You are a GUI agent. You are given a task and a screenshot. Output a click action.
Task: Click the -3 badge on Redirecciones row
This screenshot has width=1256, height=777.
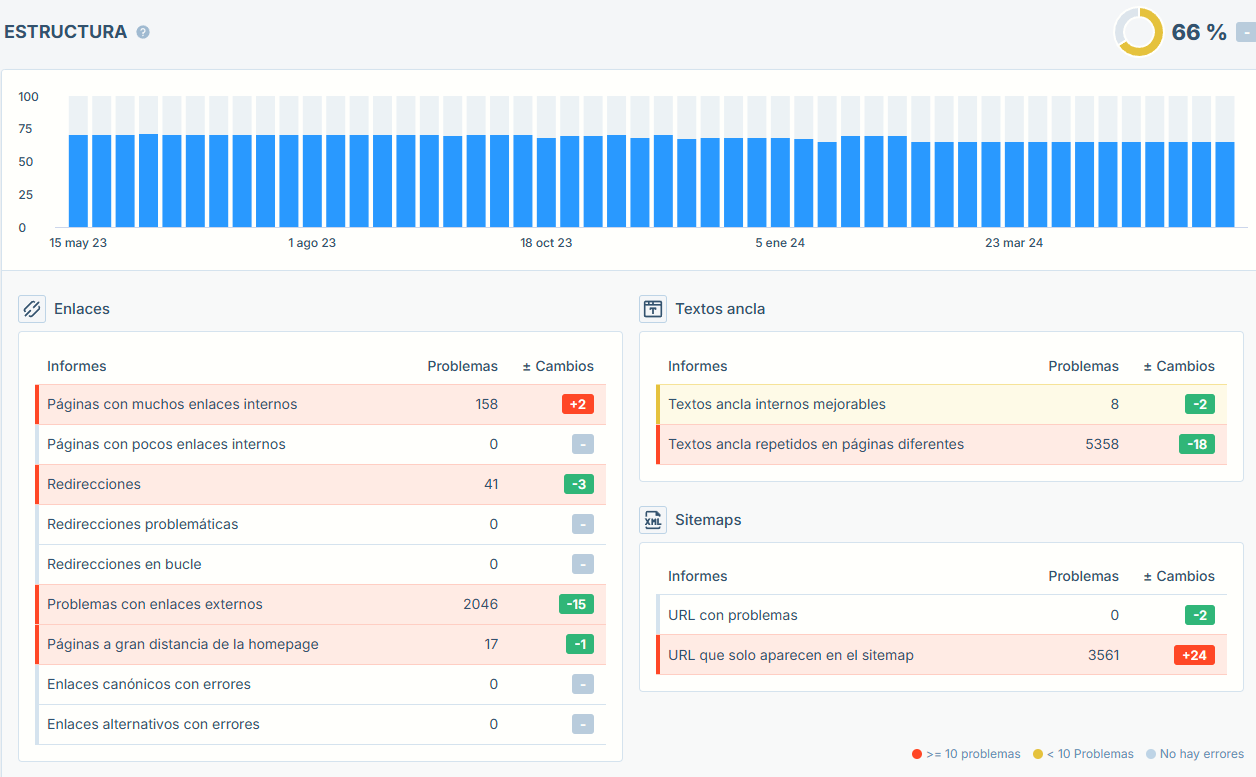(581, 484)
